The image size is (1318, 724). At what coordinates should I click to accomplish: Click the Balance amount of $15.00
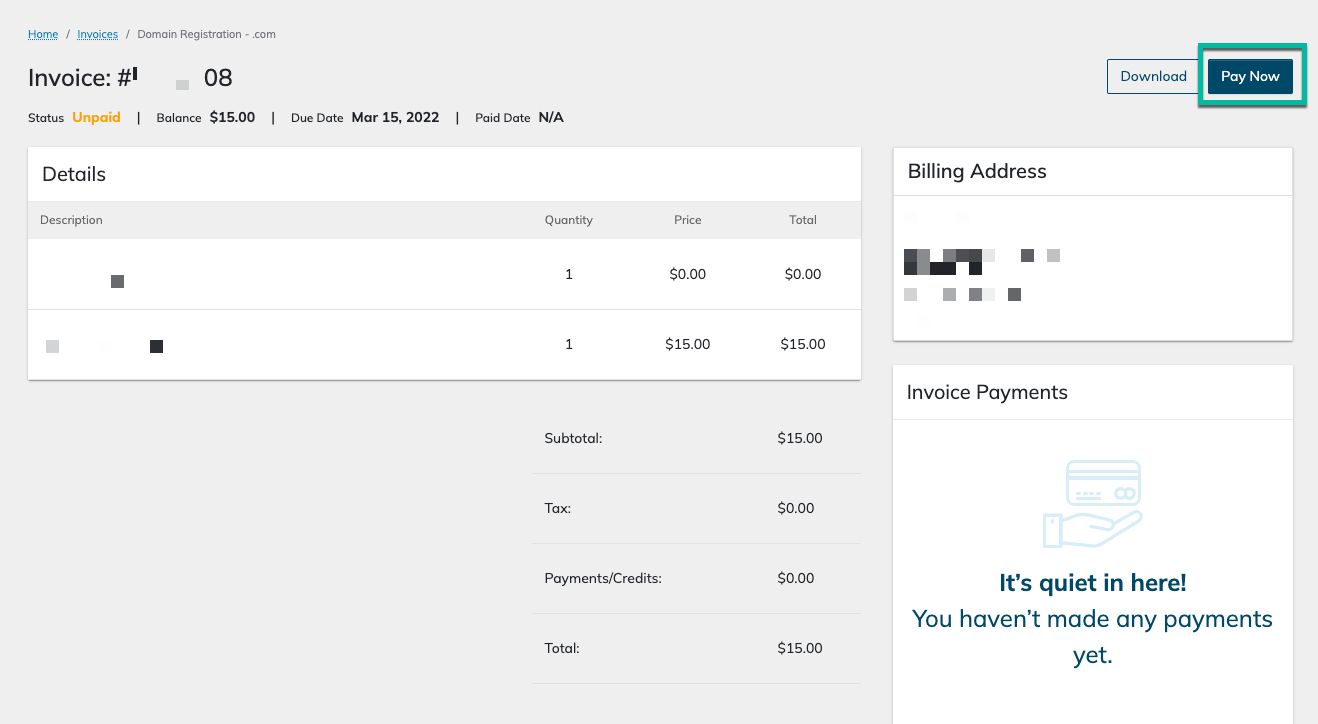point(232,117)
